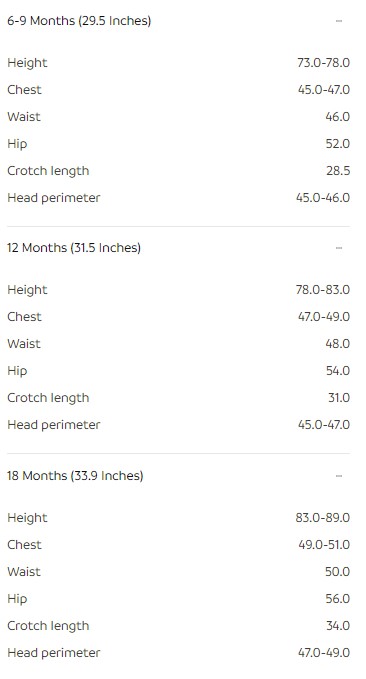
Task: Collapse the 12 Months section minus icon
Action: click(339, 248)
